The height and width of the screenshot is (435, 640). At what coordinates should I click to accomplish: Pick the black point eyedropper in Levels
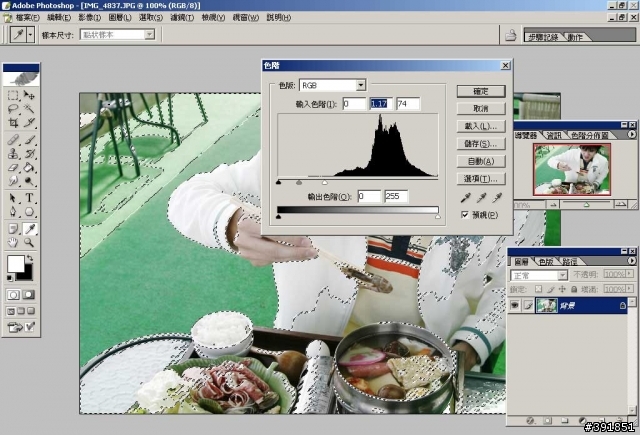(465, 198)
